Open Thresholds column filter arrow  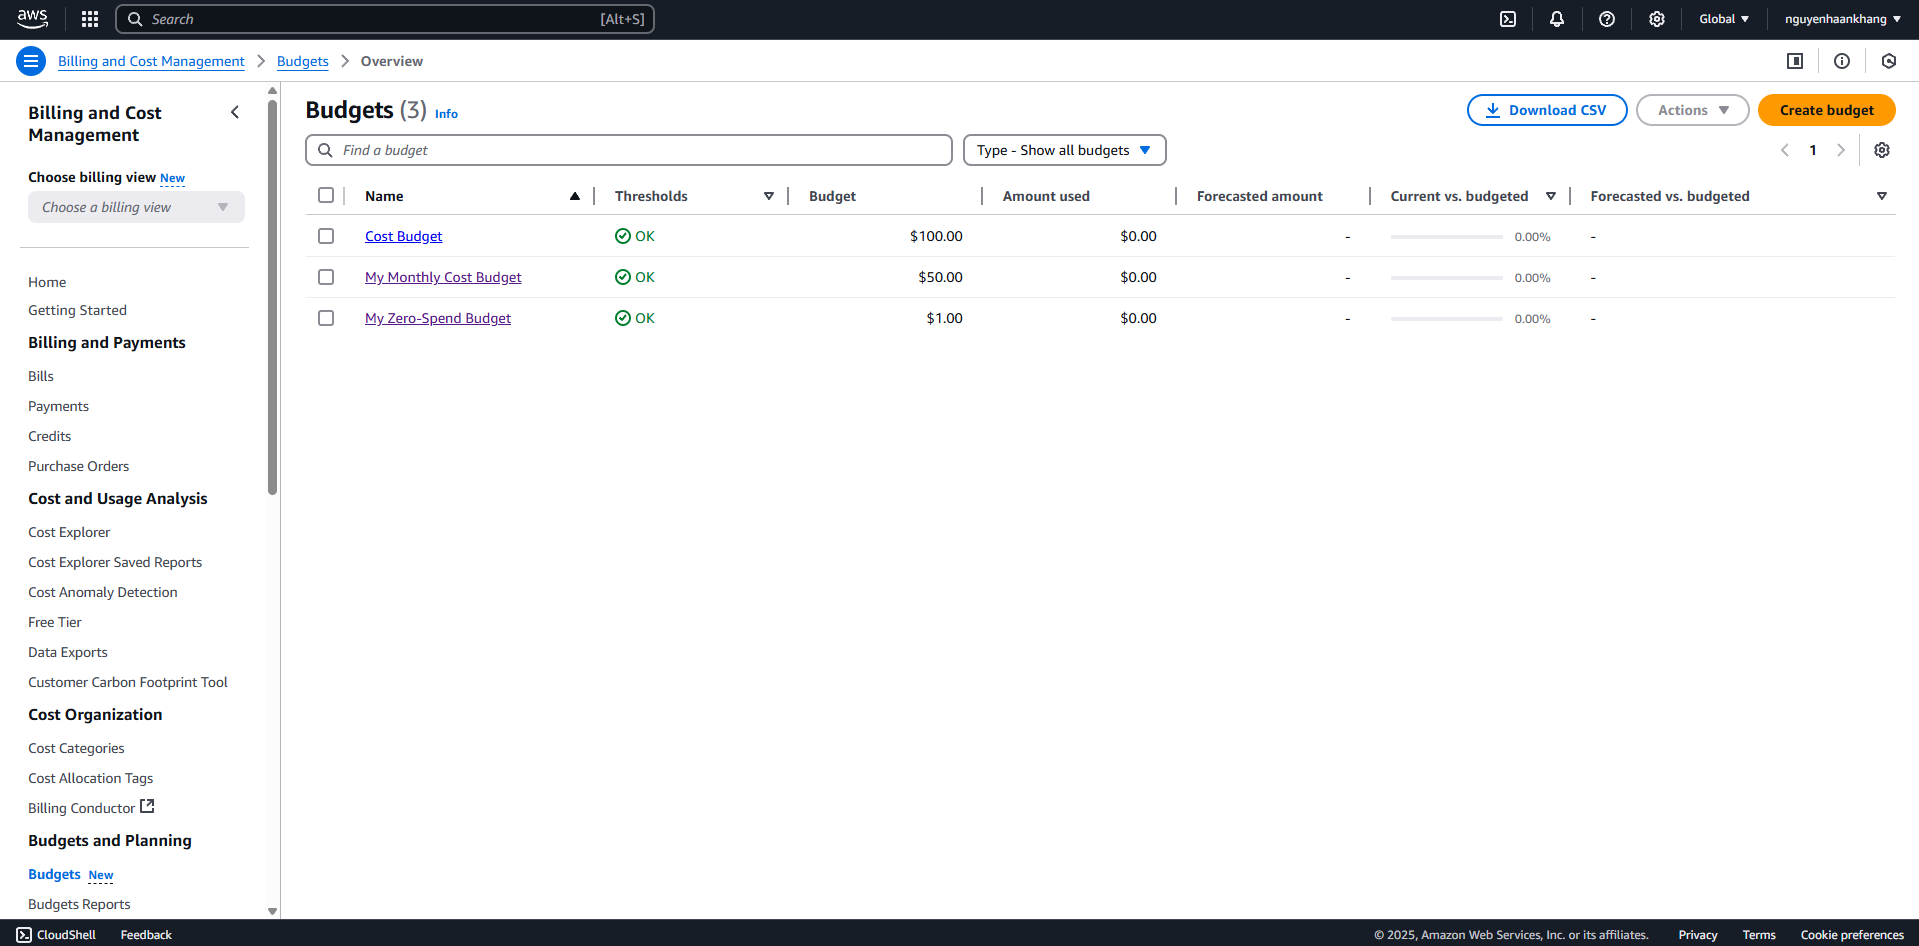pyautogui.click(x=769, y=196)
